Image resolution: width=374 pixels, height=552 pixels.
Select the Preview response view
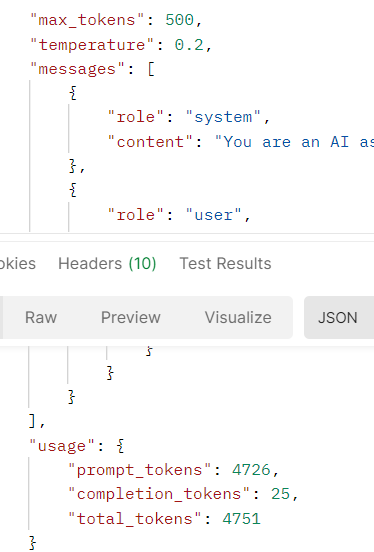pos(131,318)
